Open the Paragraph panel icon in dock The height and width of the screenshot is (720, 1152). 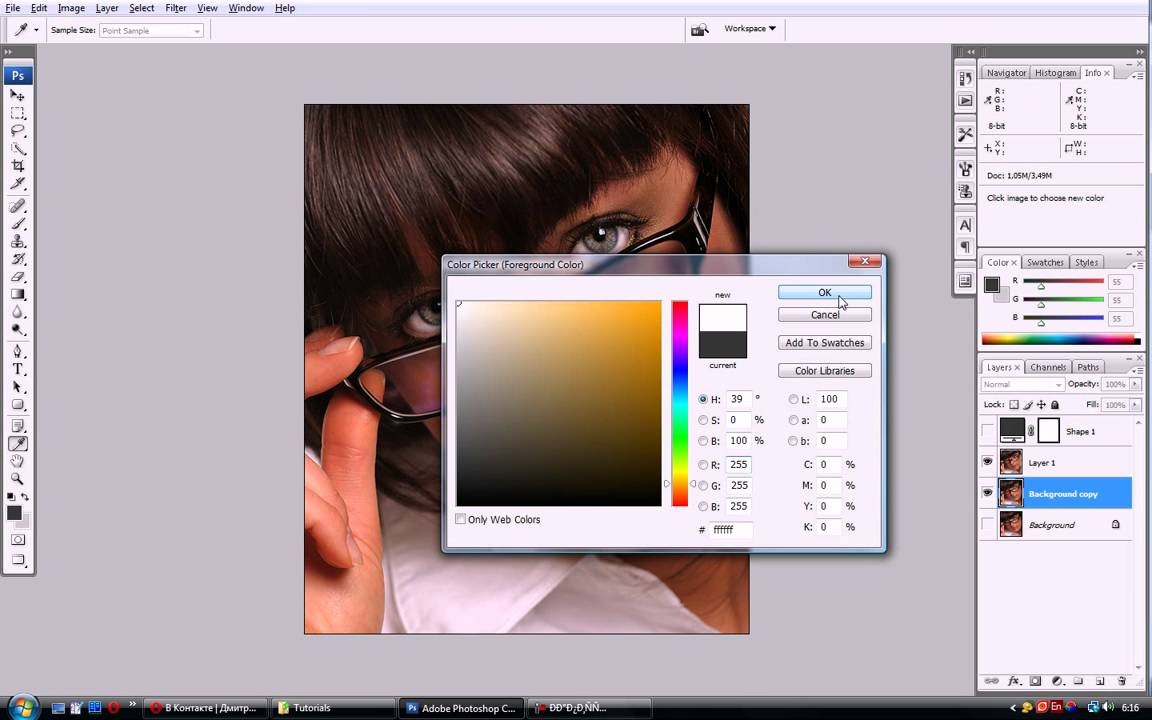(x=965, y=247)
